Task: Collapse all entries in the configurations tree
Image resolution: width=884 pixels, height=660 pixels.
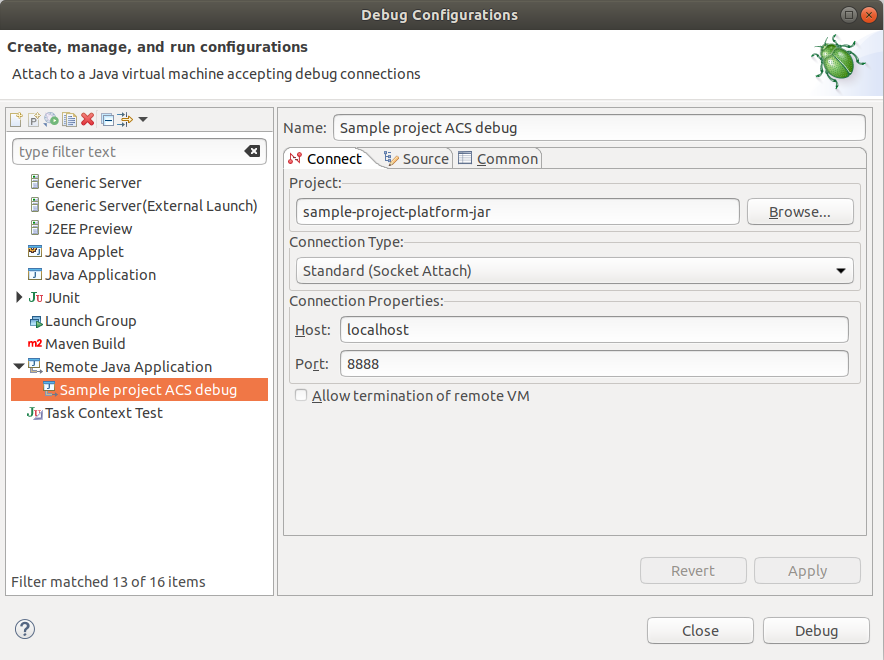Action: [108, 119]
